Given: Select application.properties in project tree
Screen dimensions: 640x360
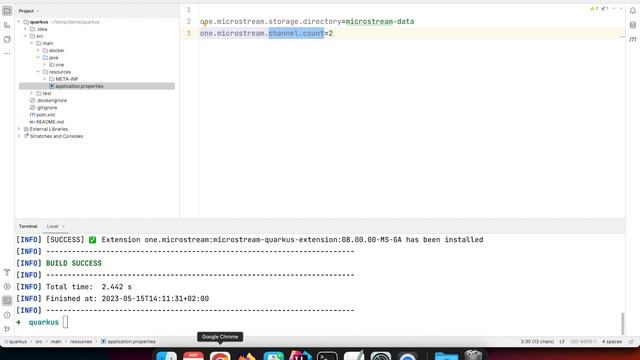Looking at the screenshot, I should click(x=97, y=86).
